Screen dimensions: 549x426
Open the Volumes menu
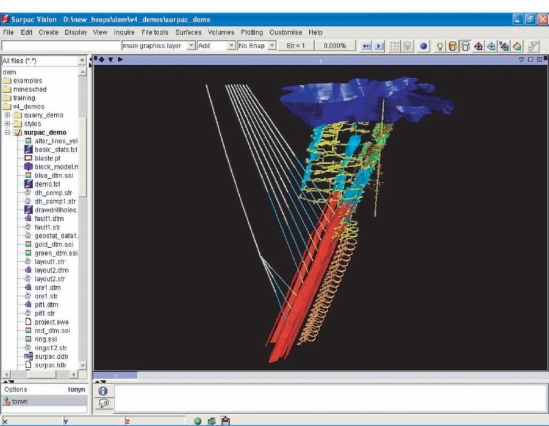[221, 32]
